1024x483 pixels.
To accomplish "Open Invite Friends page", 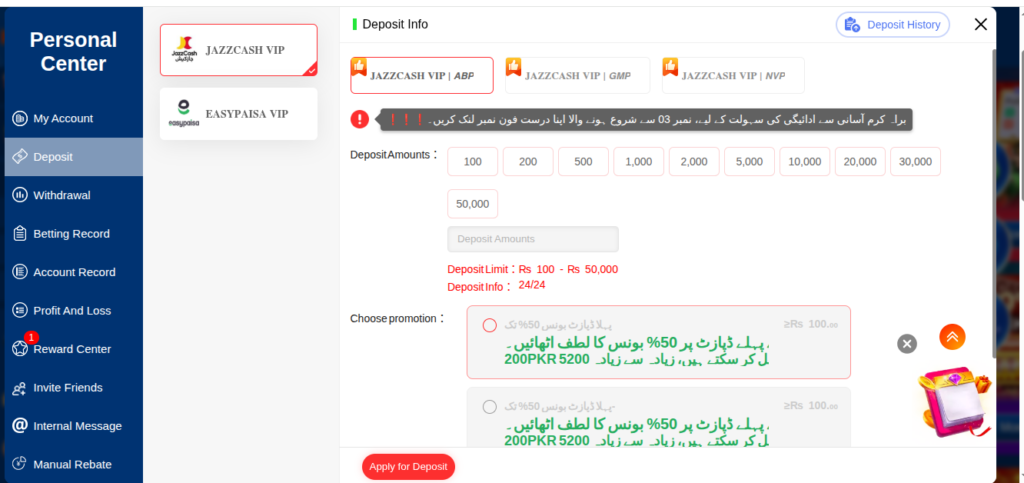I will tap(74, 388).
